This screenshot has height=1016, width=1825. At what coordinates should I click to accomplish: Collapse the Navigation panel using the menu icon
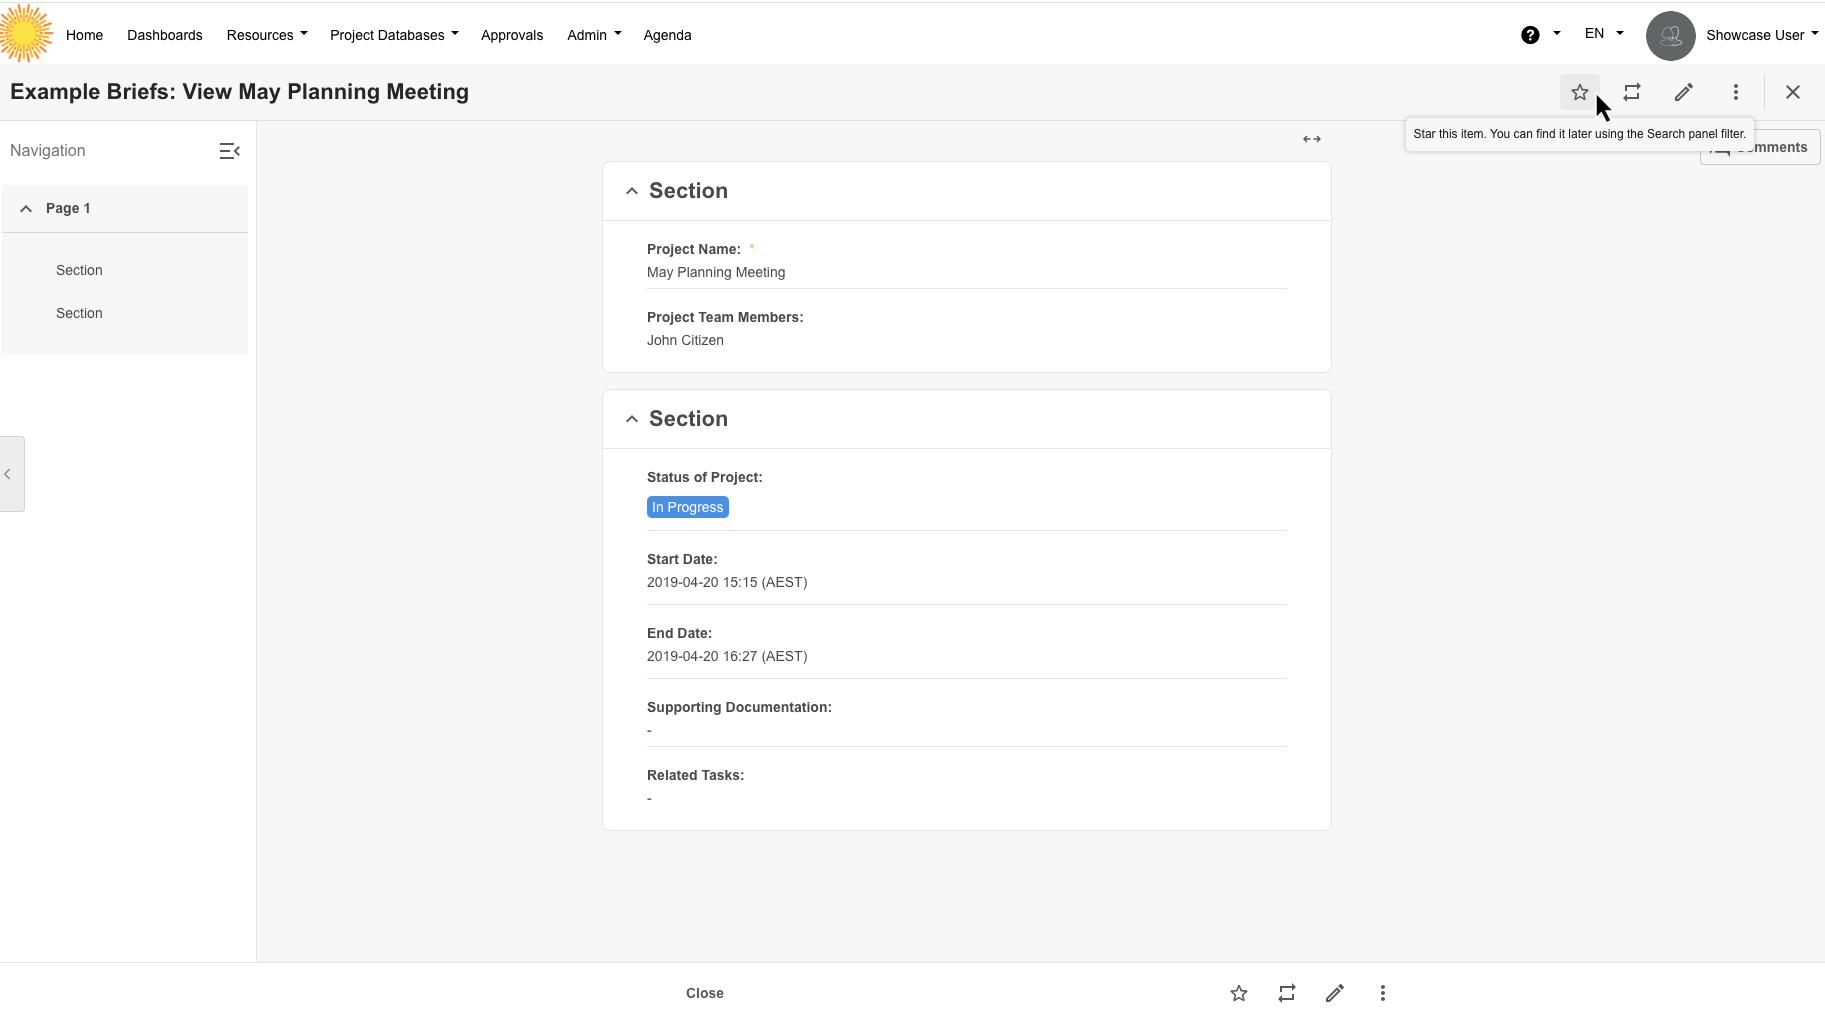(x=229, y=151)
